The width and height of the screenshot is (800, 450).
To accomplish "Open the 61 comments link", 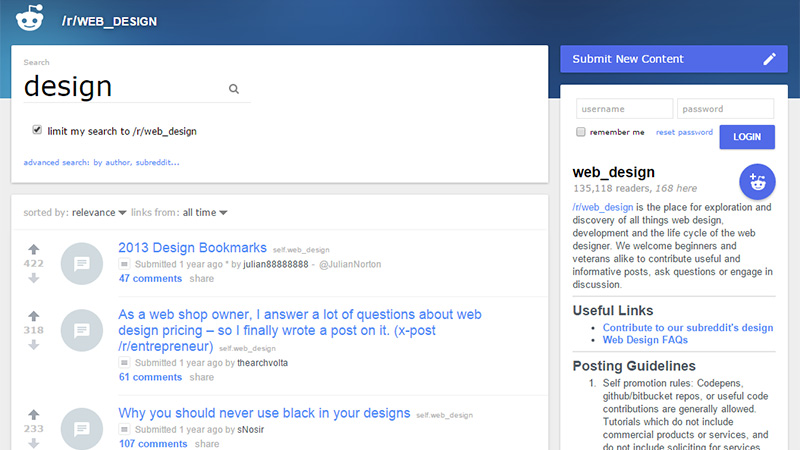I will coord(151,377).
